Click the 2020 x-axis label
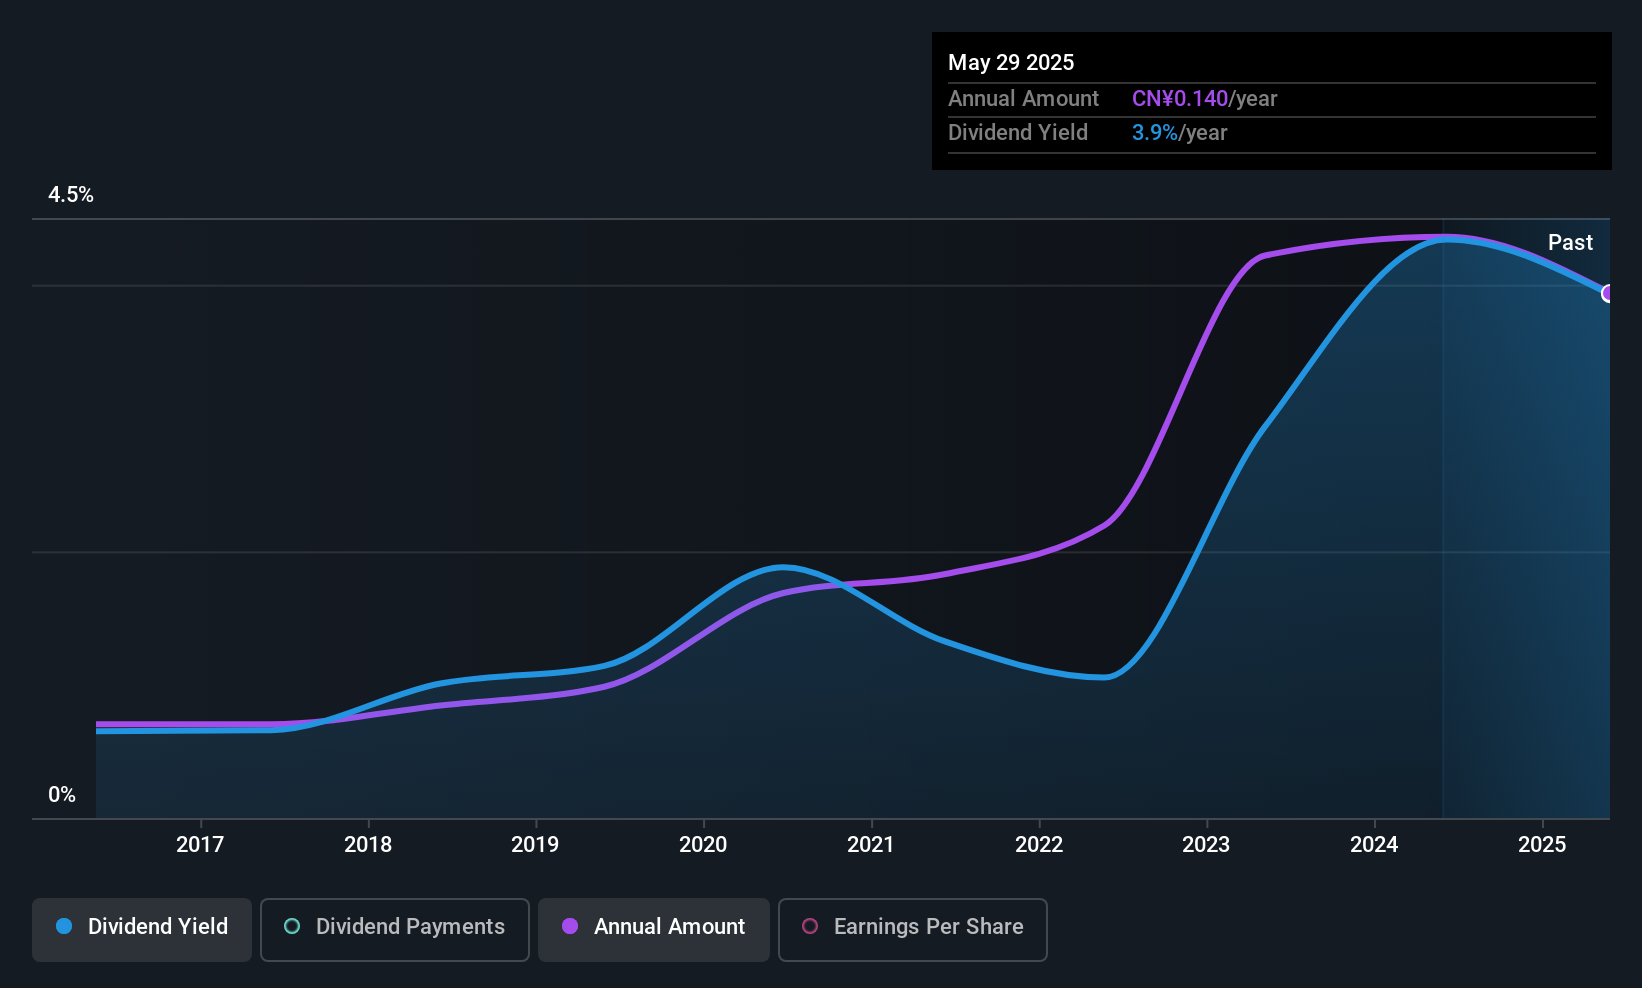1642x988 pixels. [703, 844]
